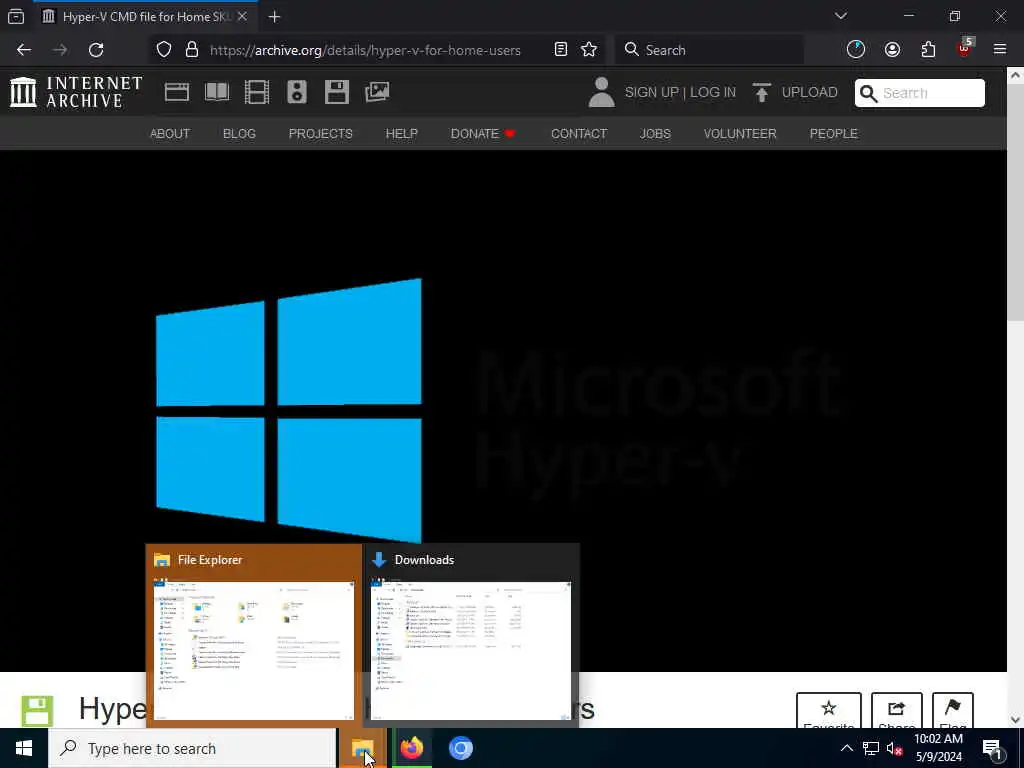Open the CONTACT menu item
The width and height of the screenshot is (1024, 768).
579,133
